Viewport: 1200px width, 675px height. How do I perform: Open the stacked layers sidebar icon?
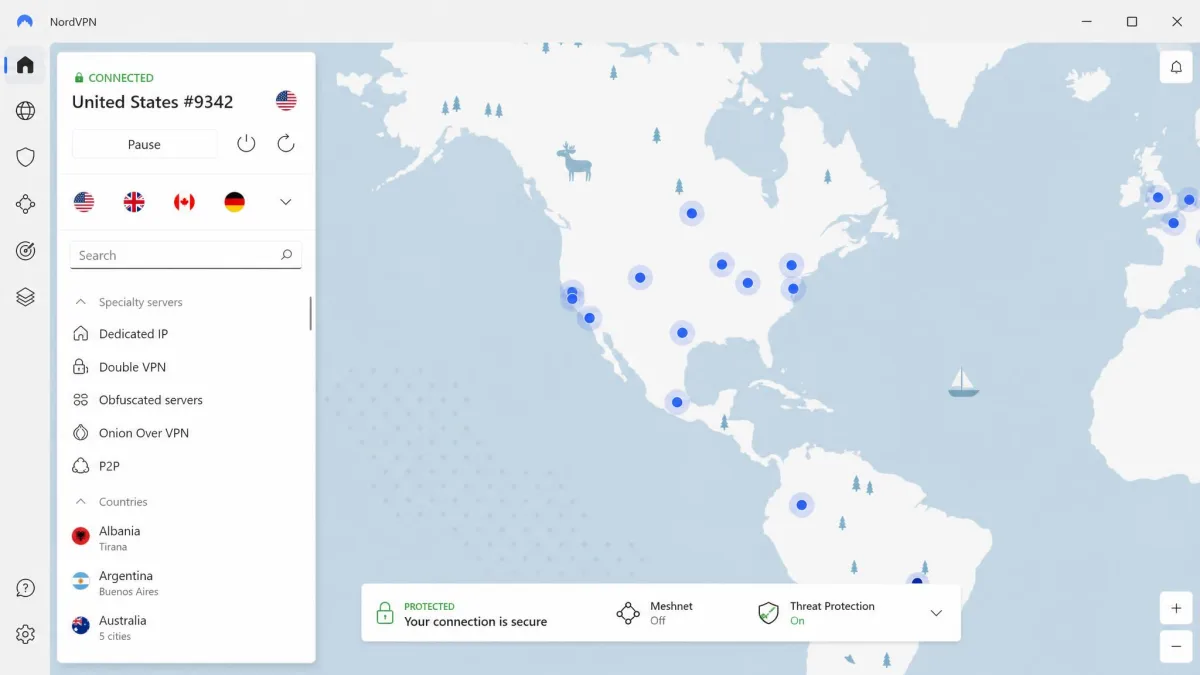(x=25, y=297)
